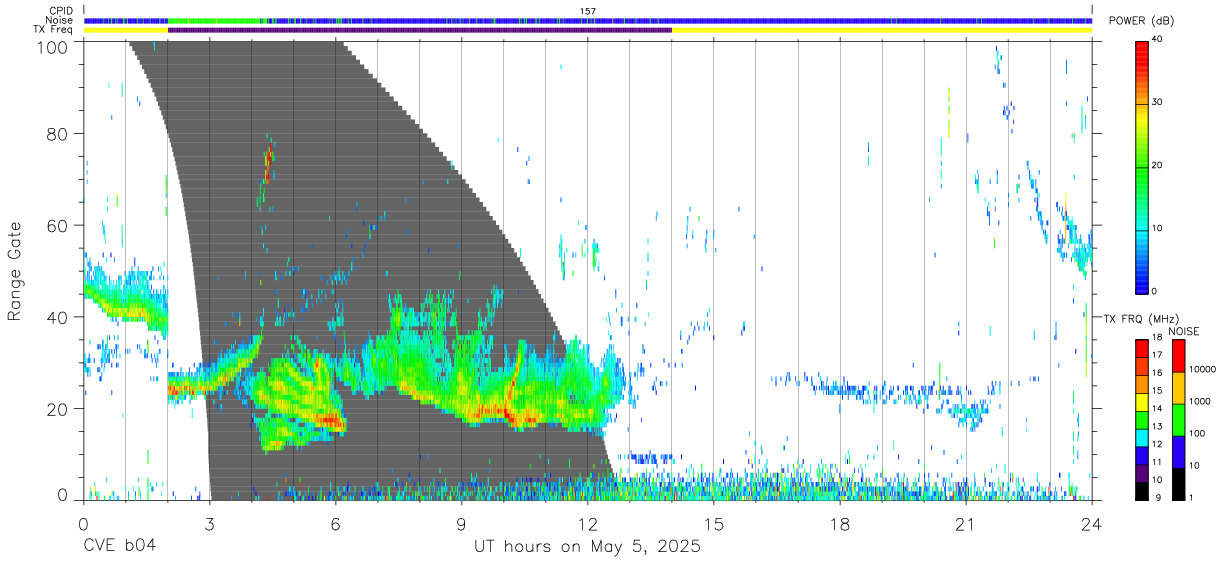Viewport: 1228px width, 567px height.
Task: Select the 1 tick on the noise legend
Action: (x=1191, y=497)
